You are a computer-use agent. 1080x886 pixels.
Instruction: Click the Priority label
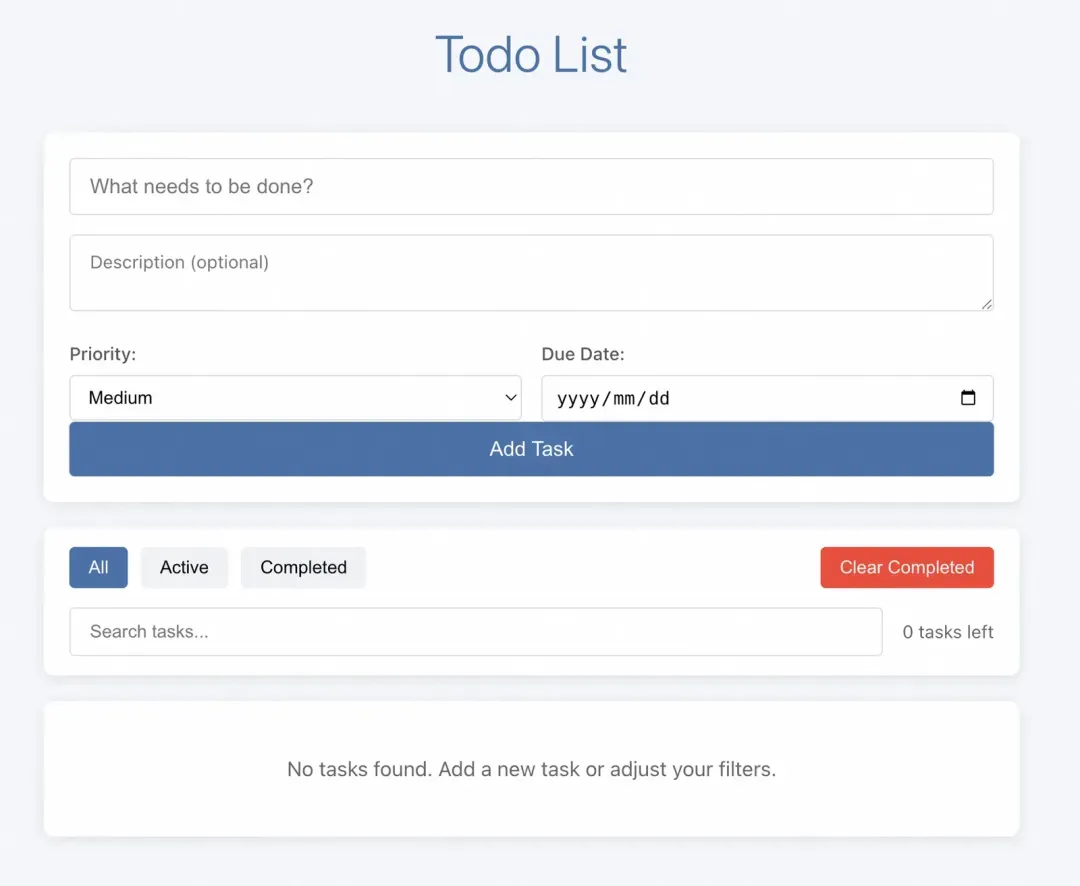click(102, 354)
